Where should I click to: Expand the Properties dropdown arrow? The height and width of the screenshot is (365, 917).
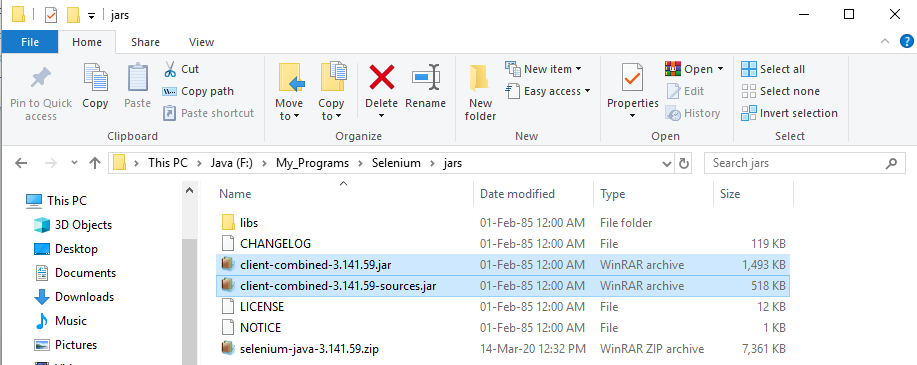[x=633, y=116]
